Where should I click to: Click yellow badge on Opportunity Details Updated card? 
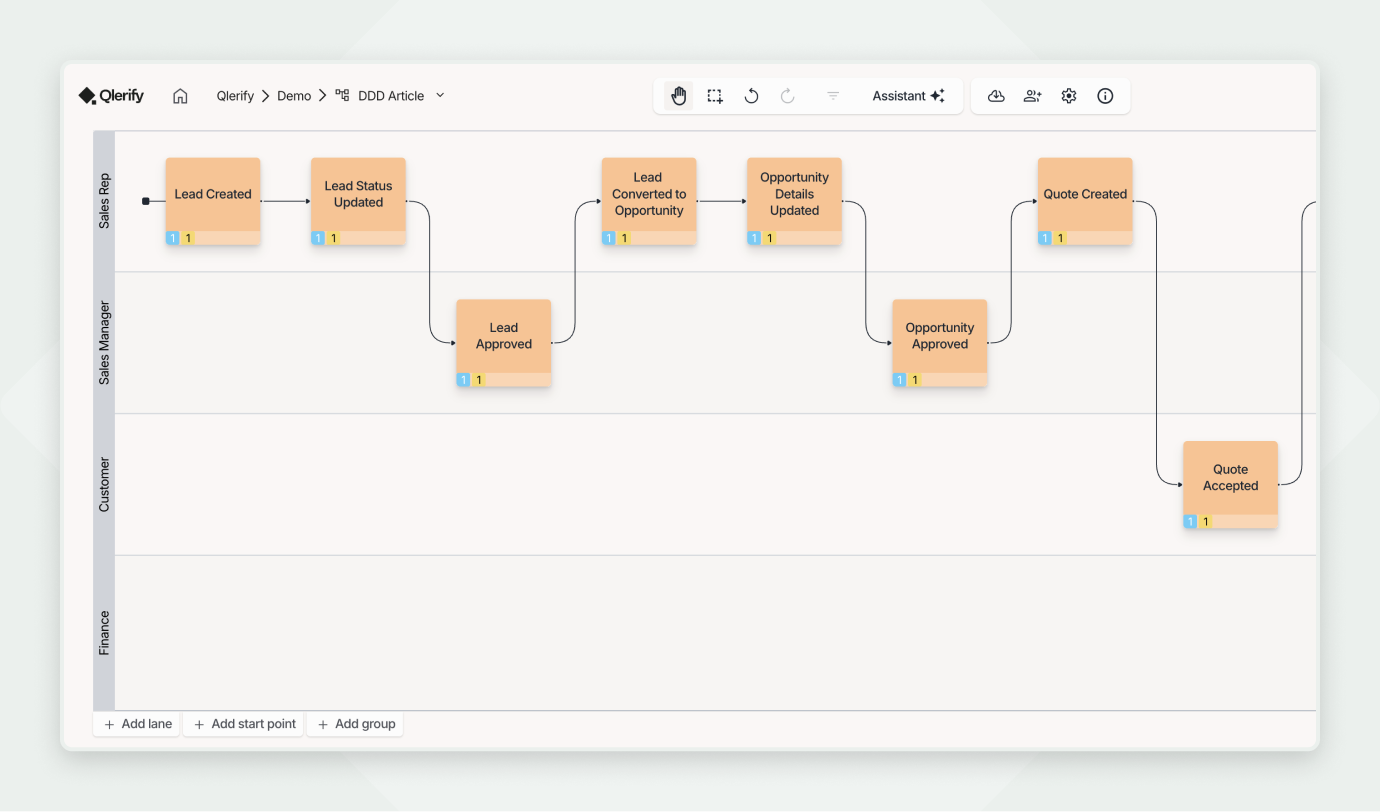[770, 238]
